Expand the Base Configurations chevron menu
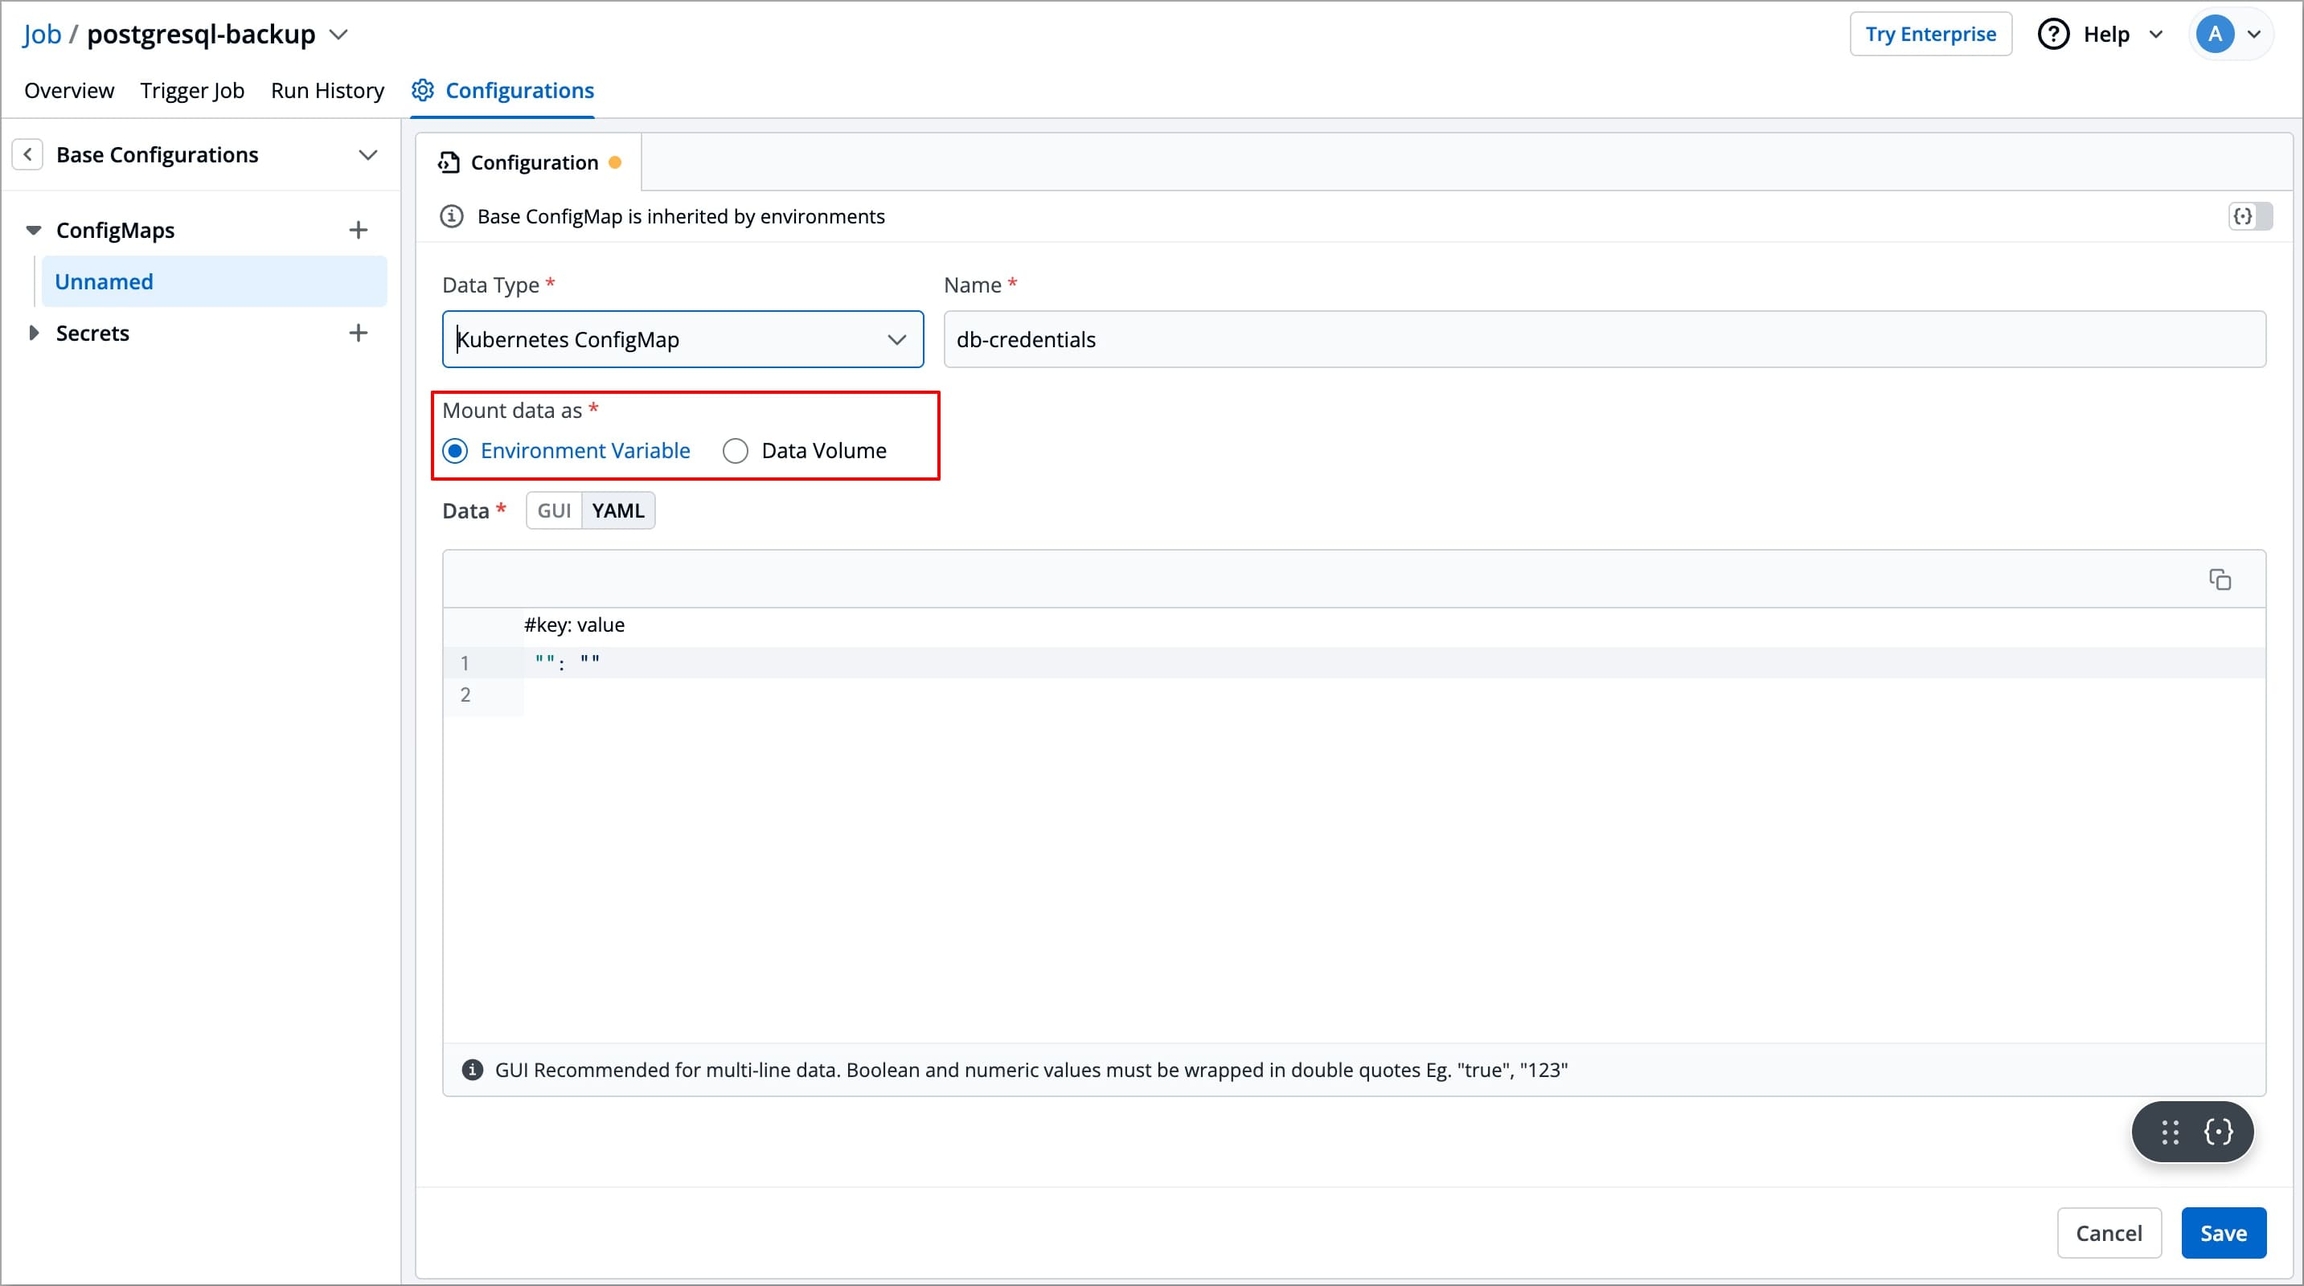Image resolution: width=2304 pixels, height=1286 pixels. point(368,155)
